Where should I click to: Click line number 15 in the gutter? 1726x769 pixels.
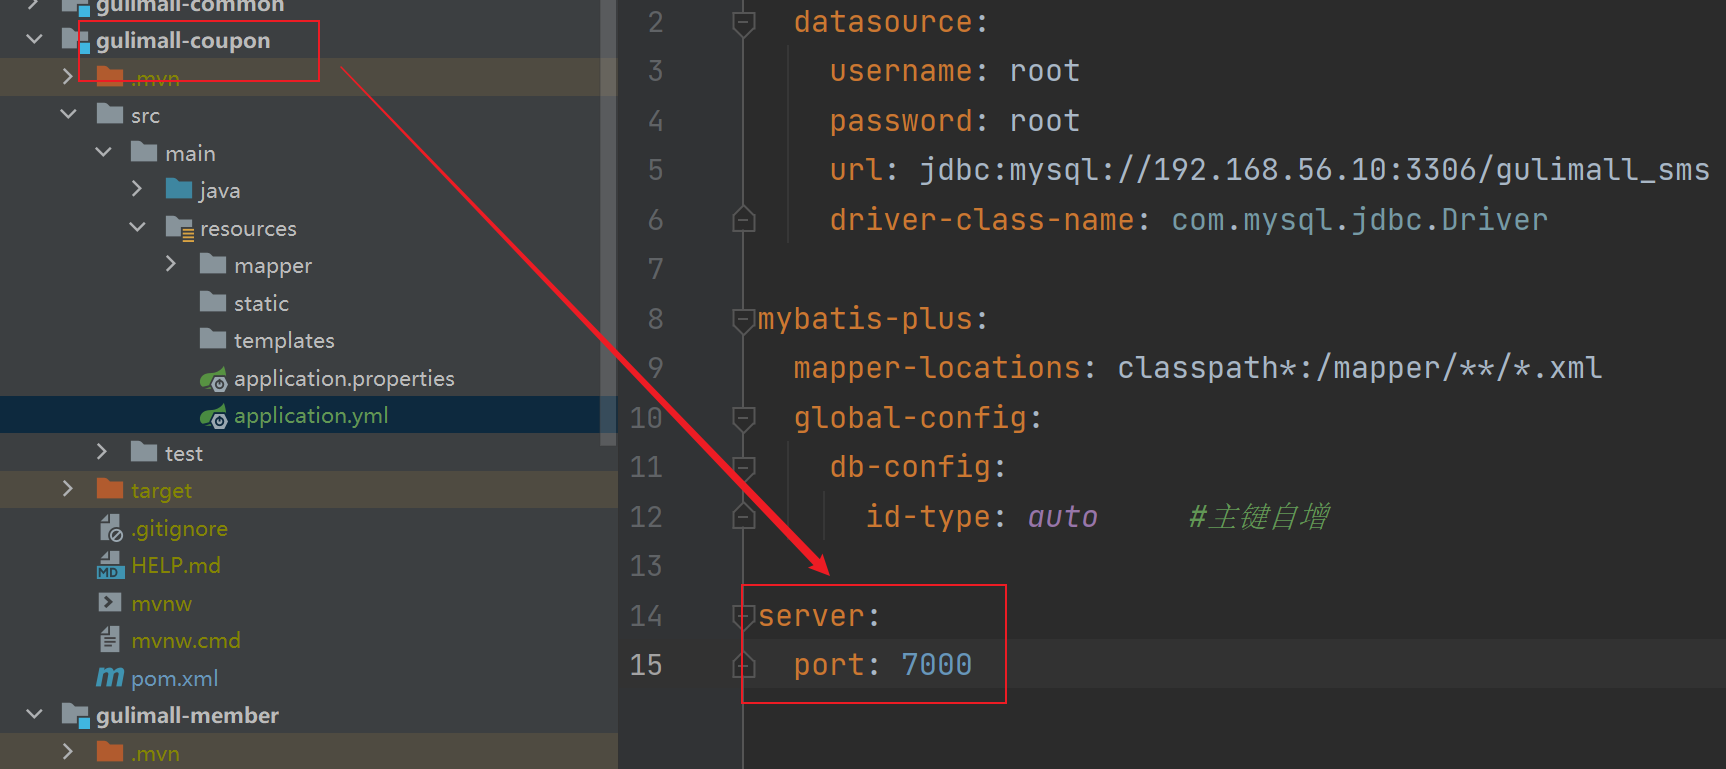646,665
